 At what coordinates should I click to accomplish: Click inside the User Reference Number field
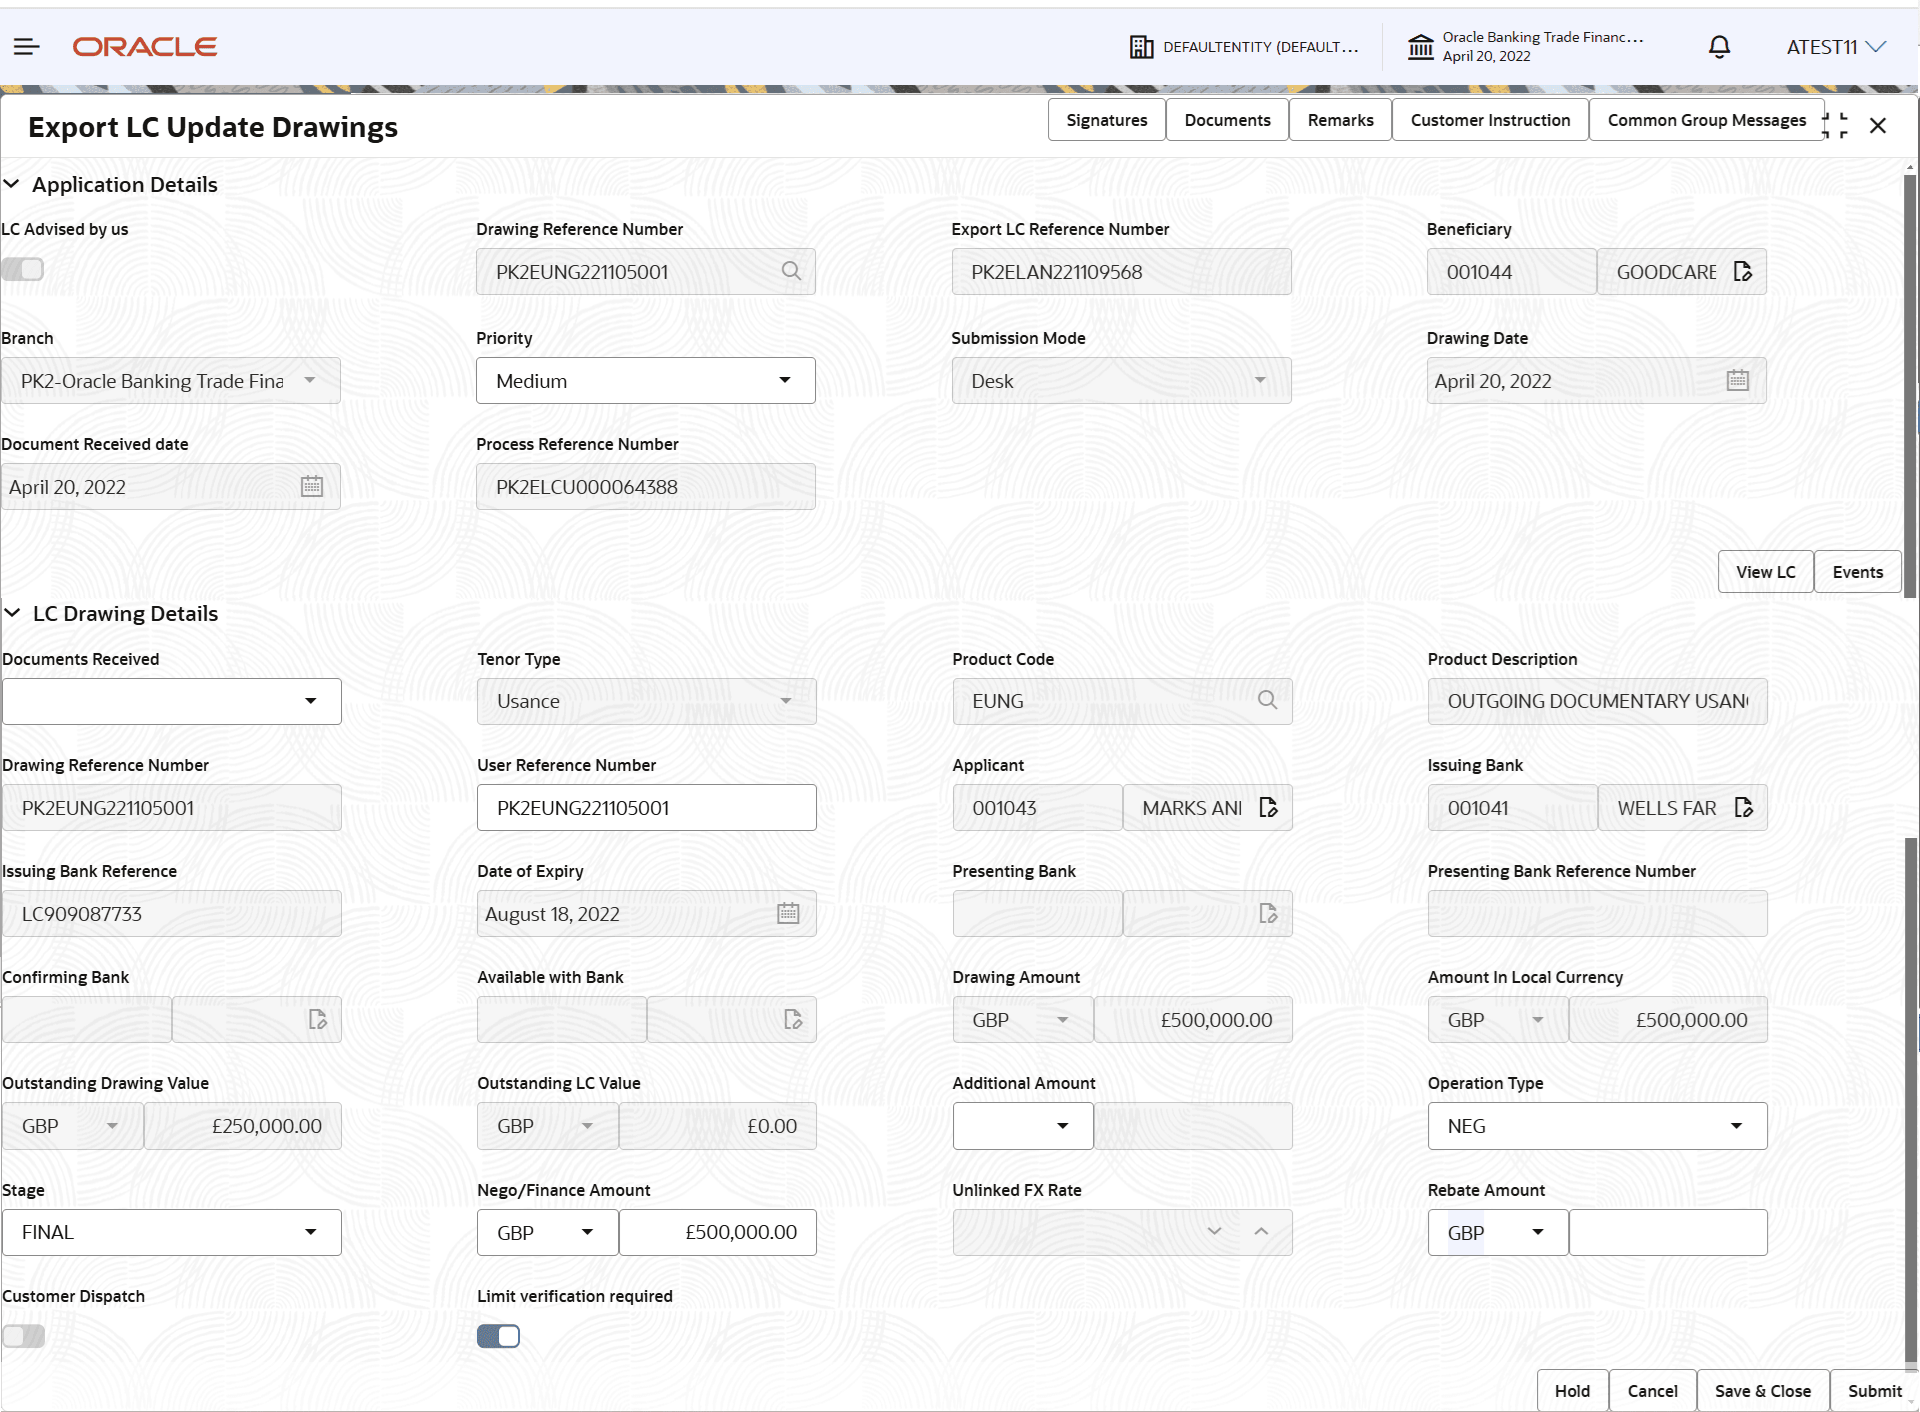point(646,807)
